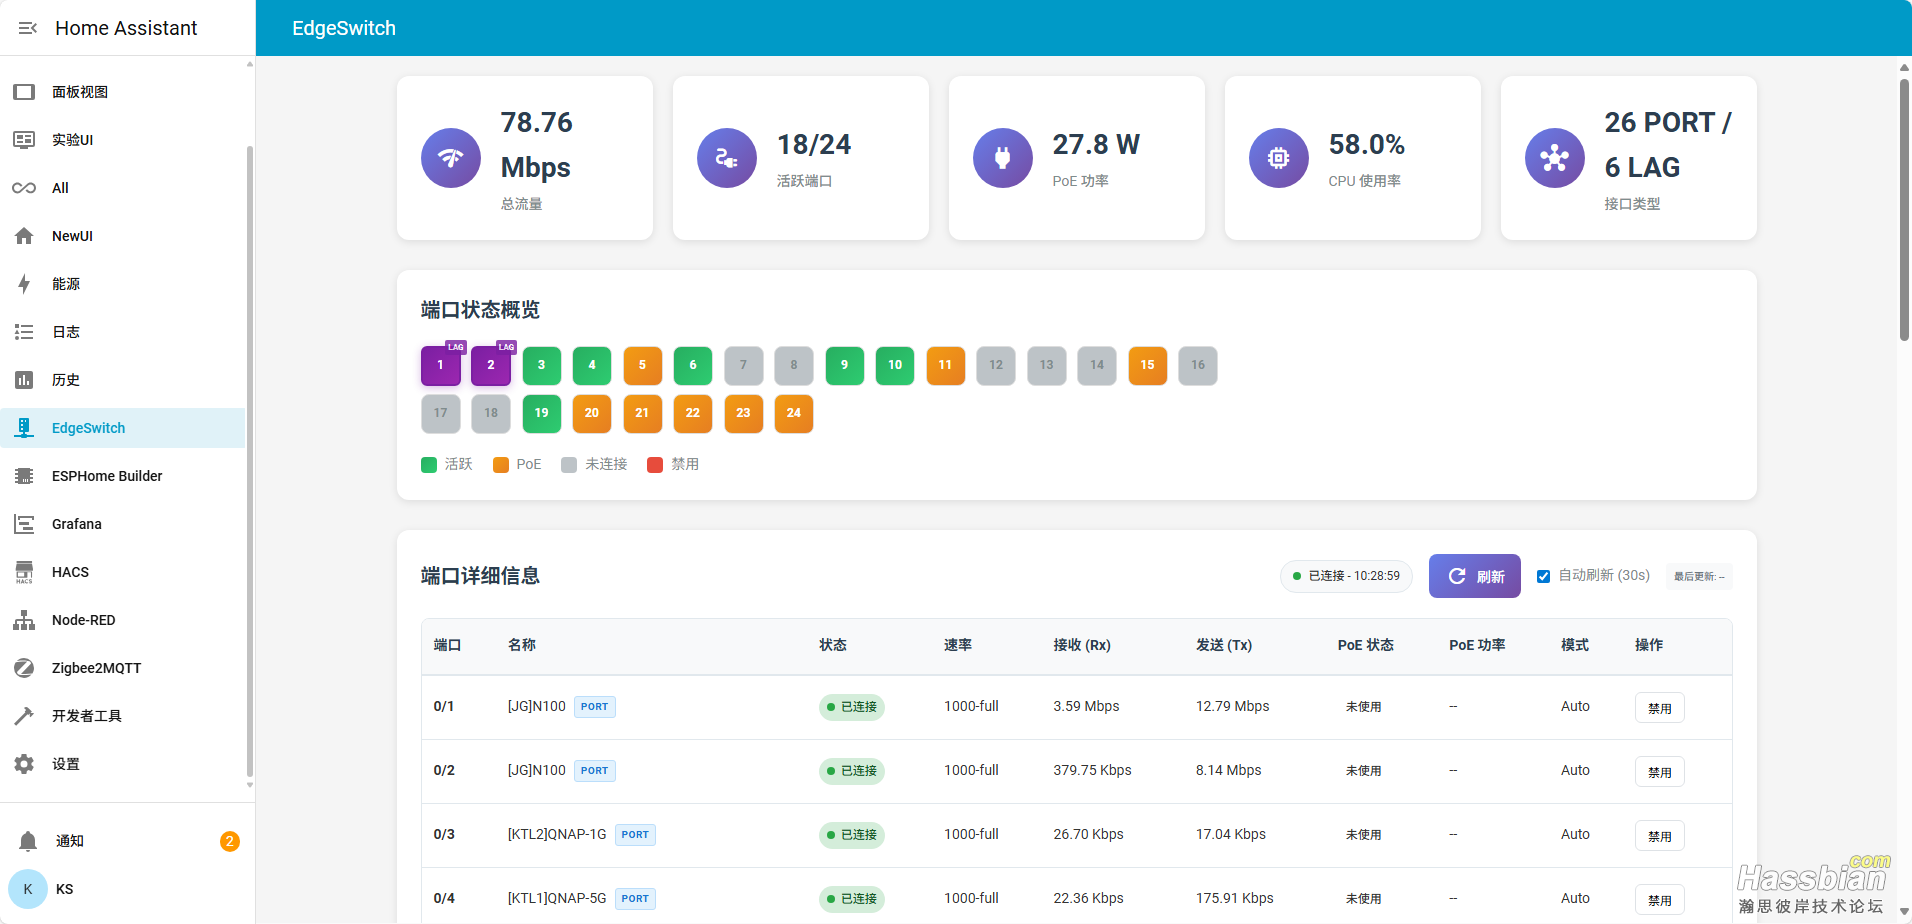Select orange port 15 tile
Viewport: 1912px width, 924px height.
1147,365
